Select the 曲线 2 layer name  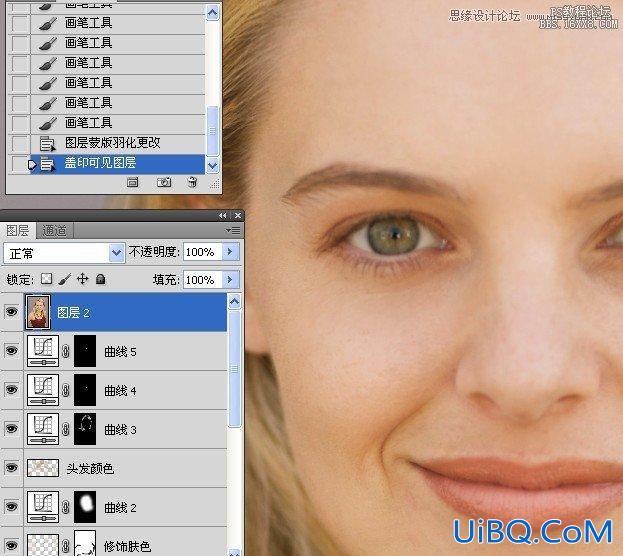click(120, 507)
